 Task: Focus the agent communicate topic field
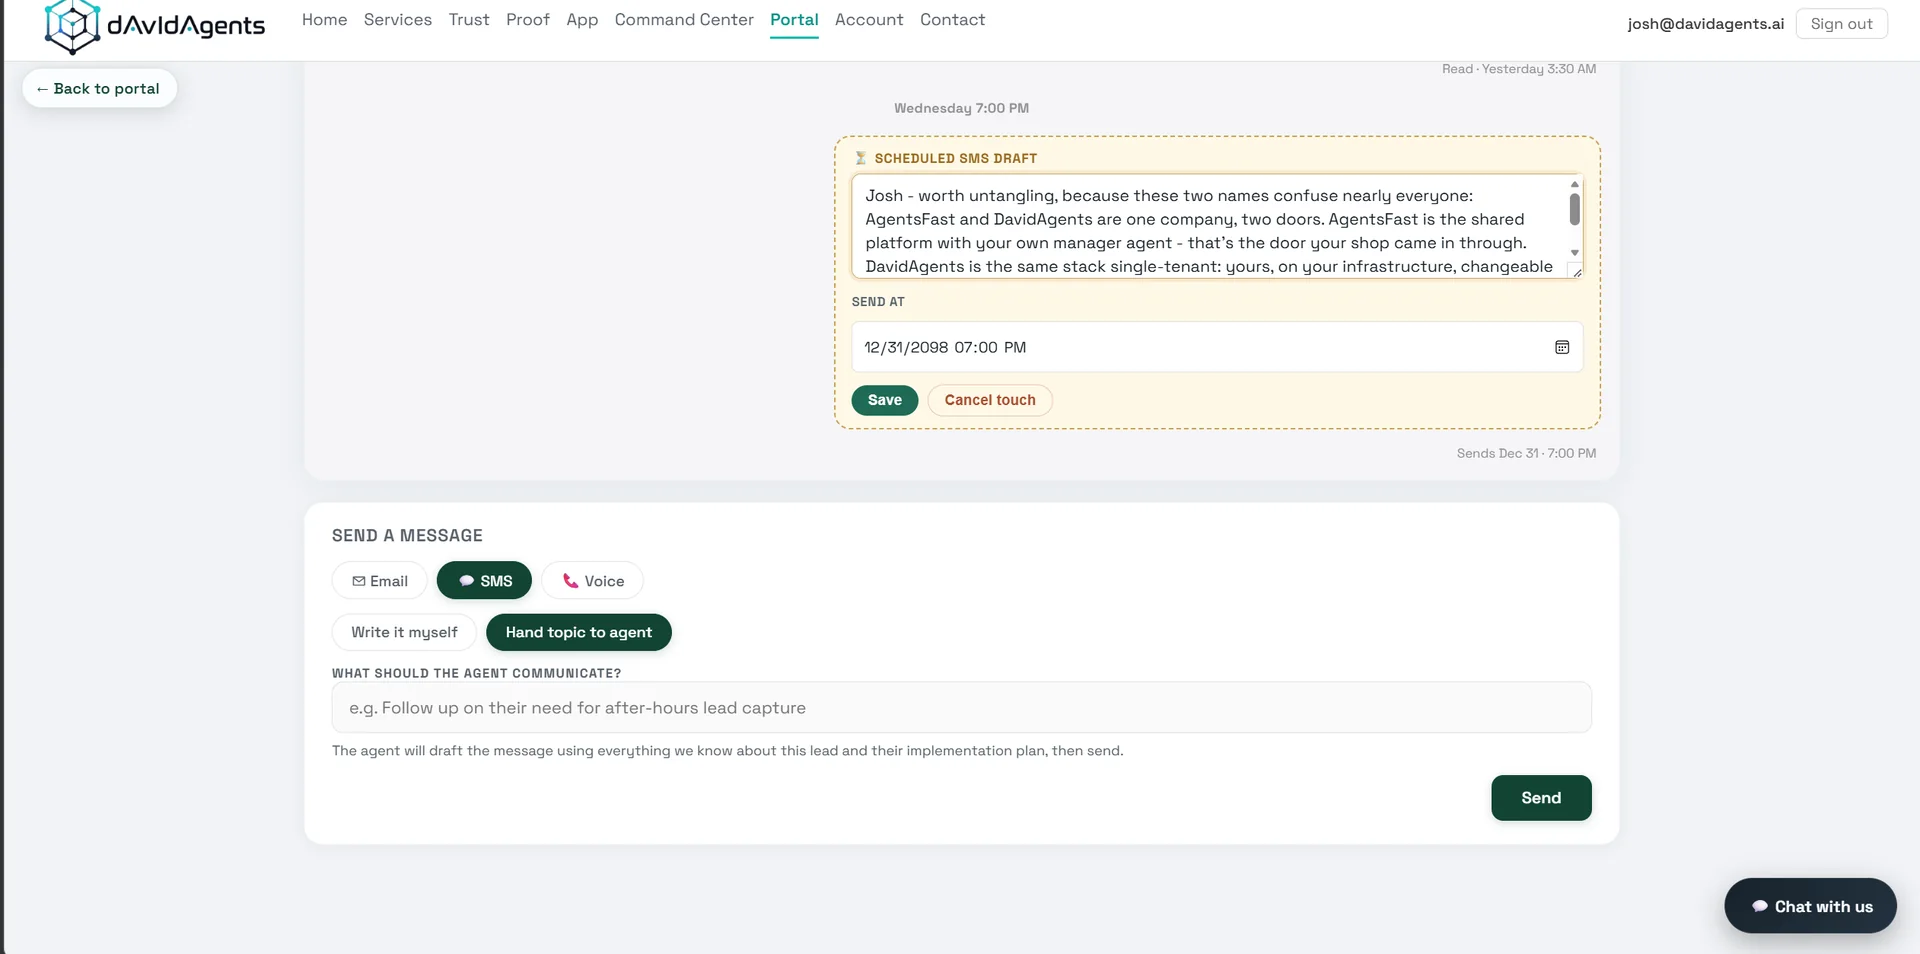[x=961, y=708]
